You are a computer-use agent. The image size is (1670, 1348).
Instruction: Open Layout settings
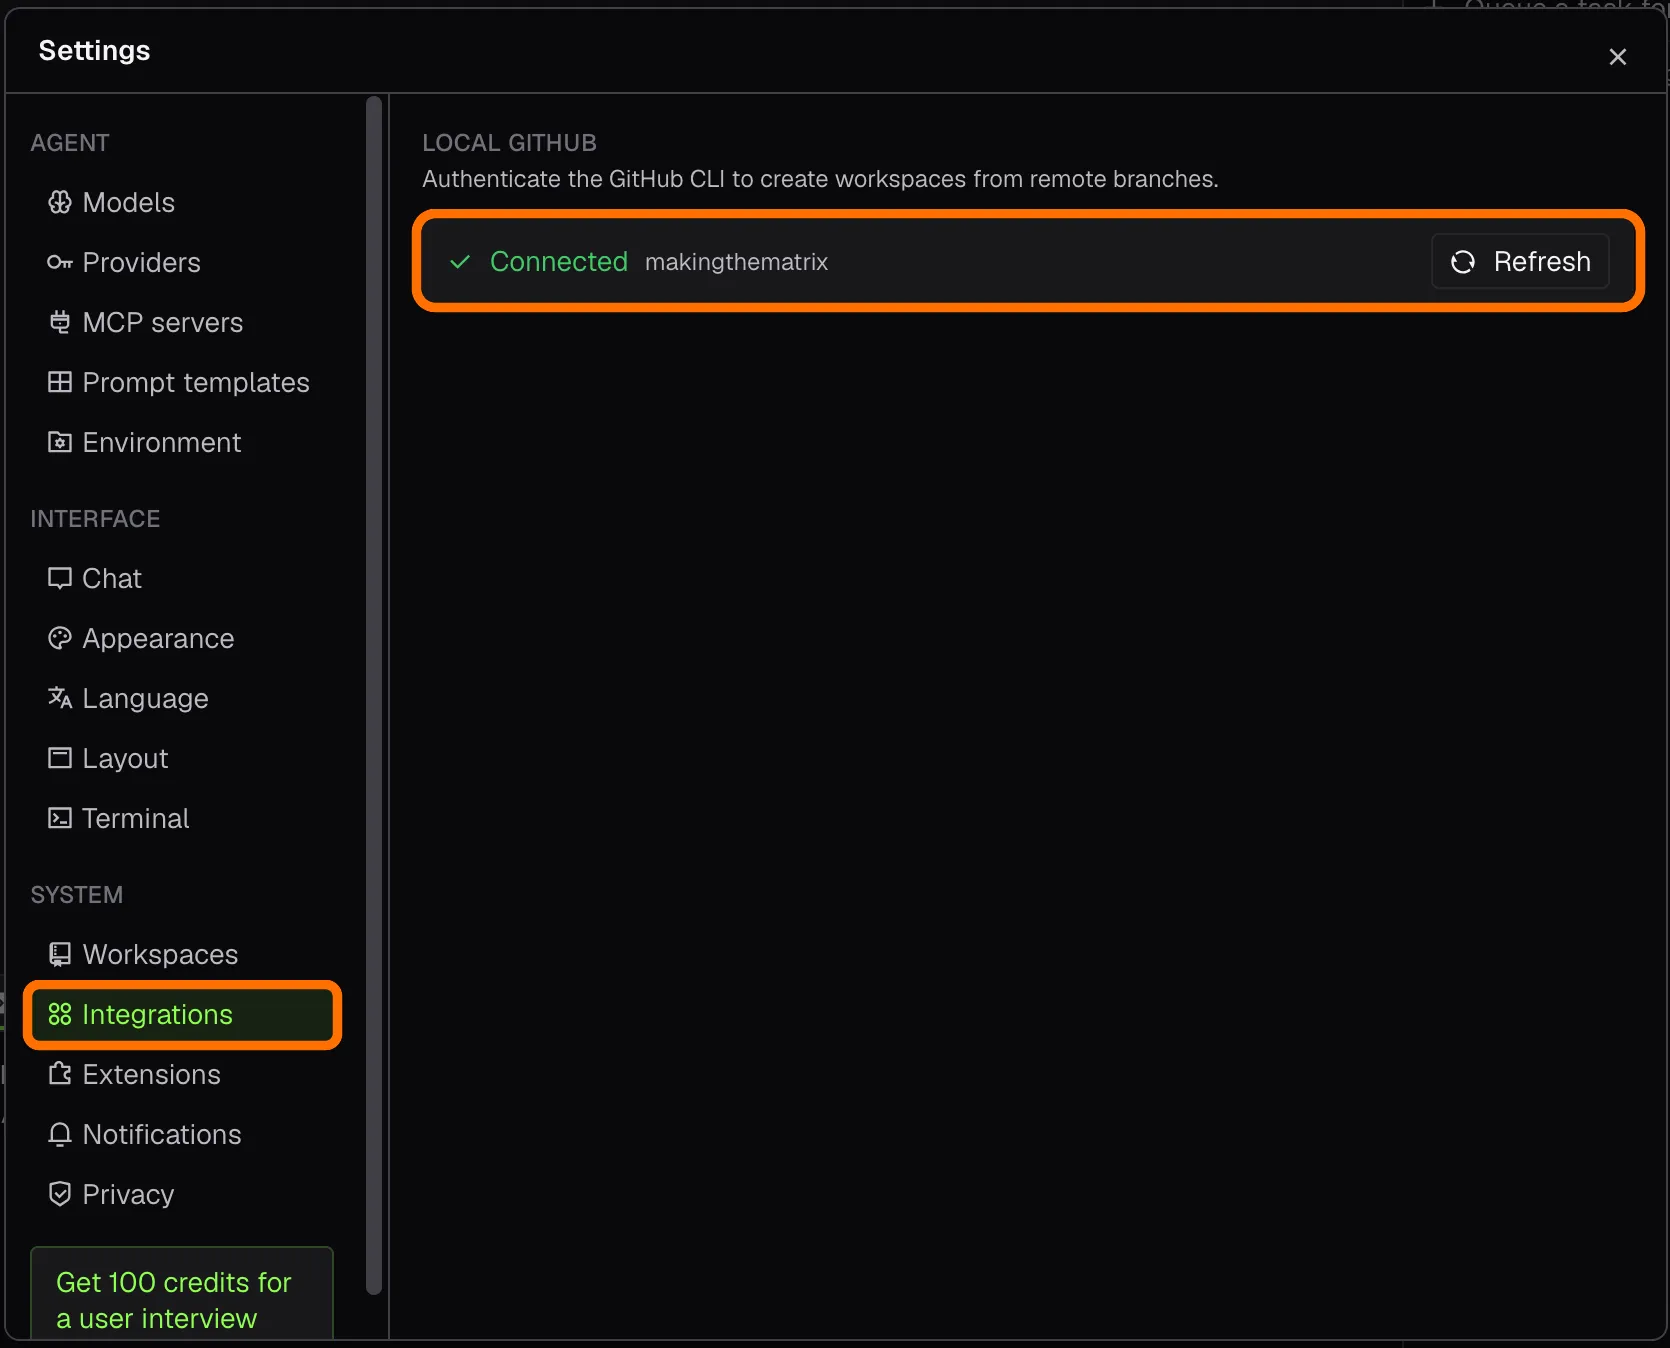pyautogui.click(x=181, y=758)
